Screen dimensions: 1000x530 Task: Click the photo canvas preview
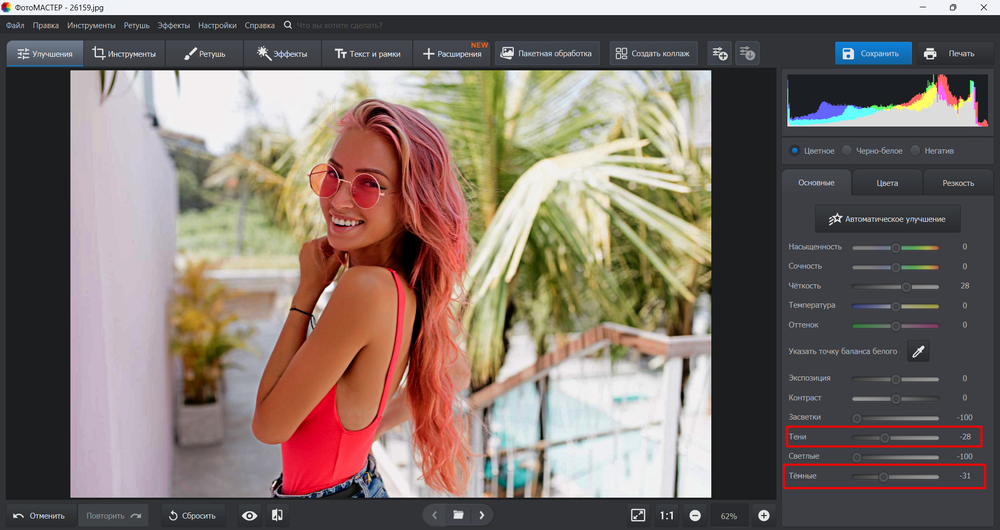390,284
